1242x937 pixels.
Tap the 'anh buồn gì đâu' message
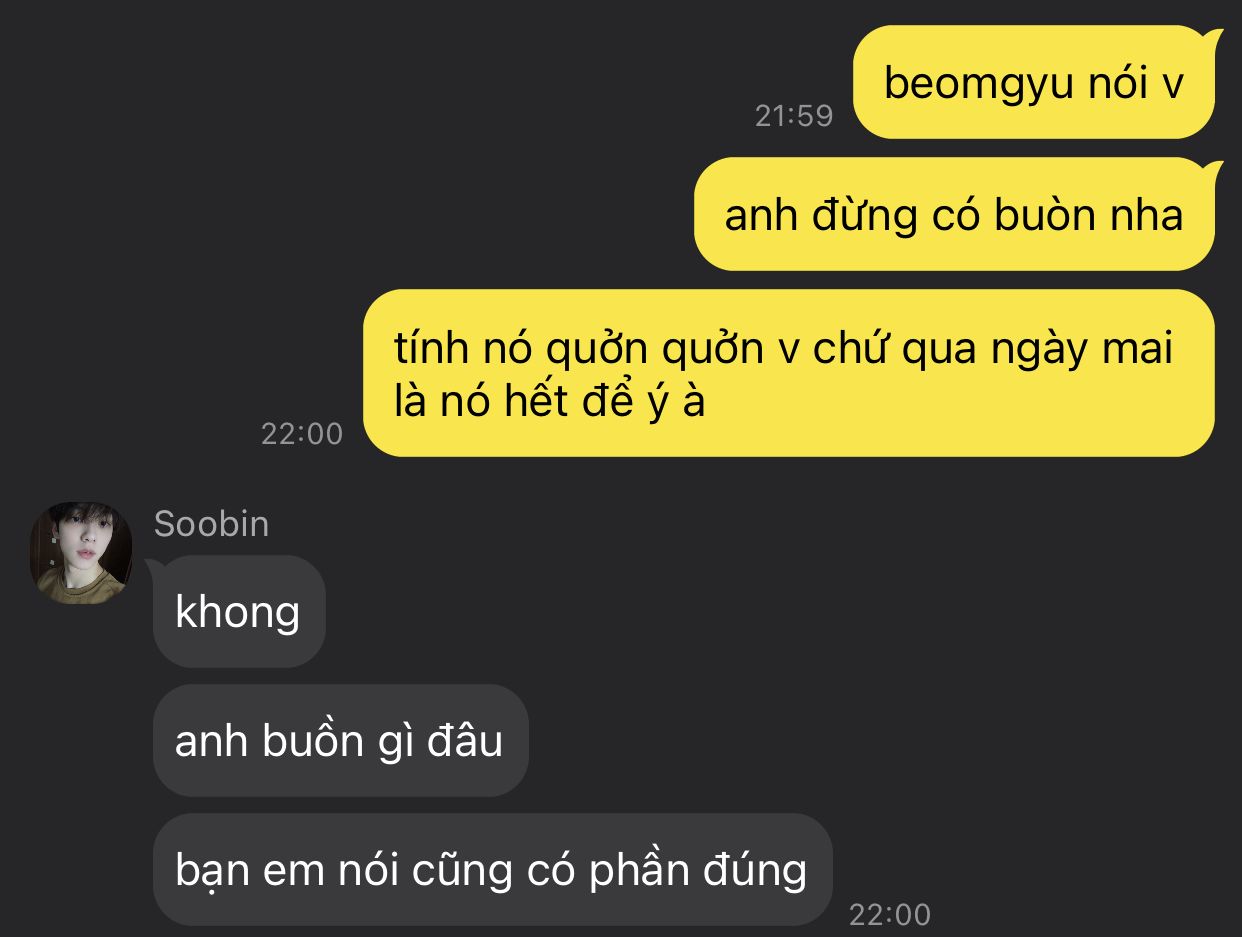339,741
